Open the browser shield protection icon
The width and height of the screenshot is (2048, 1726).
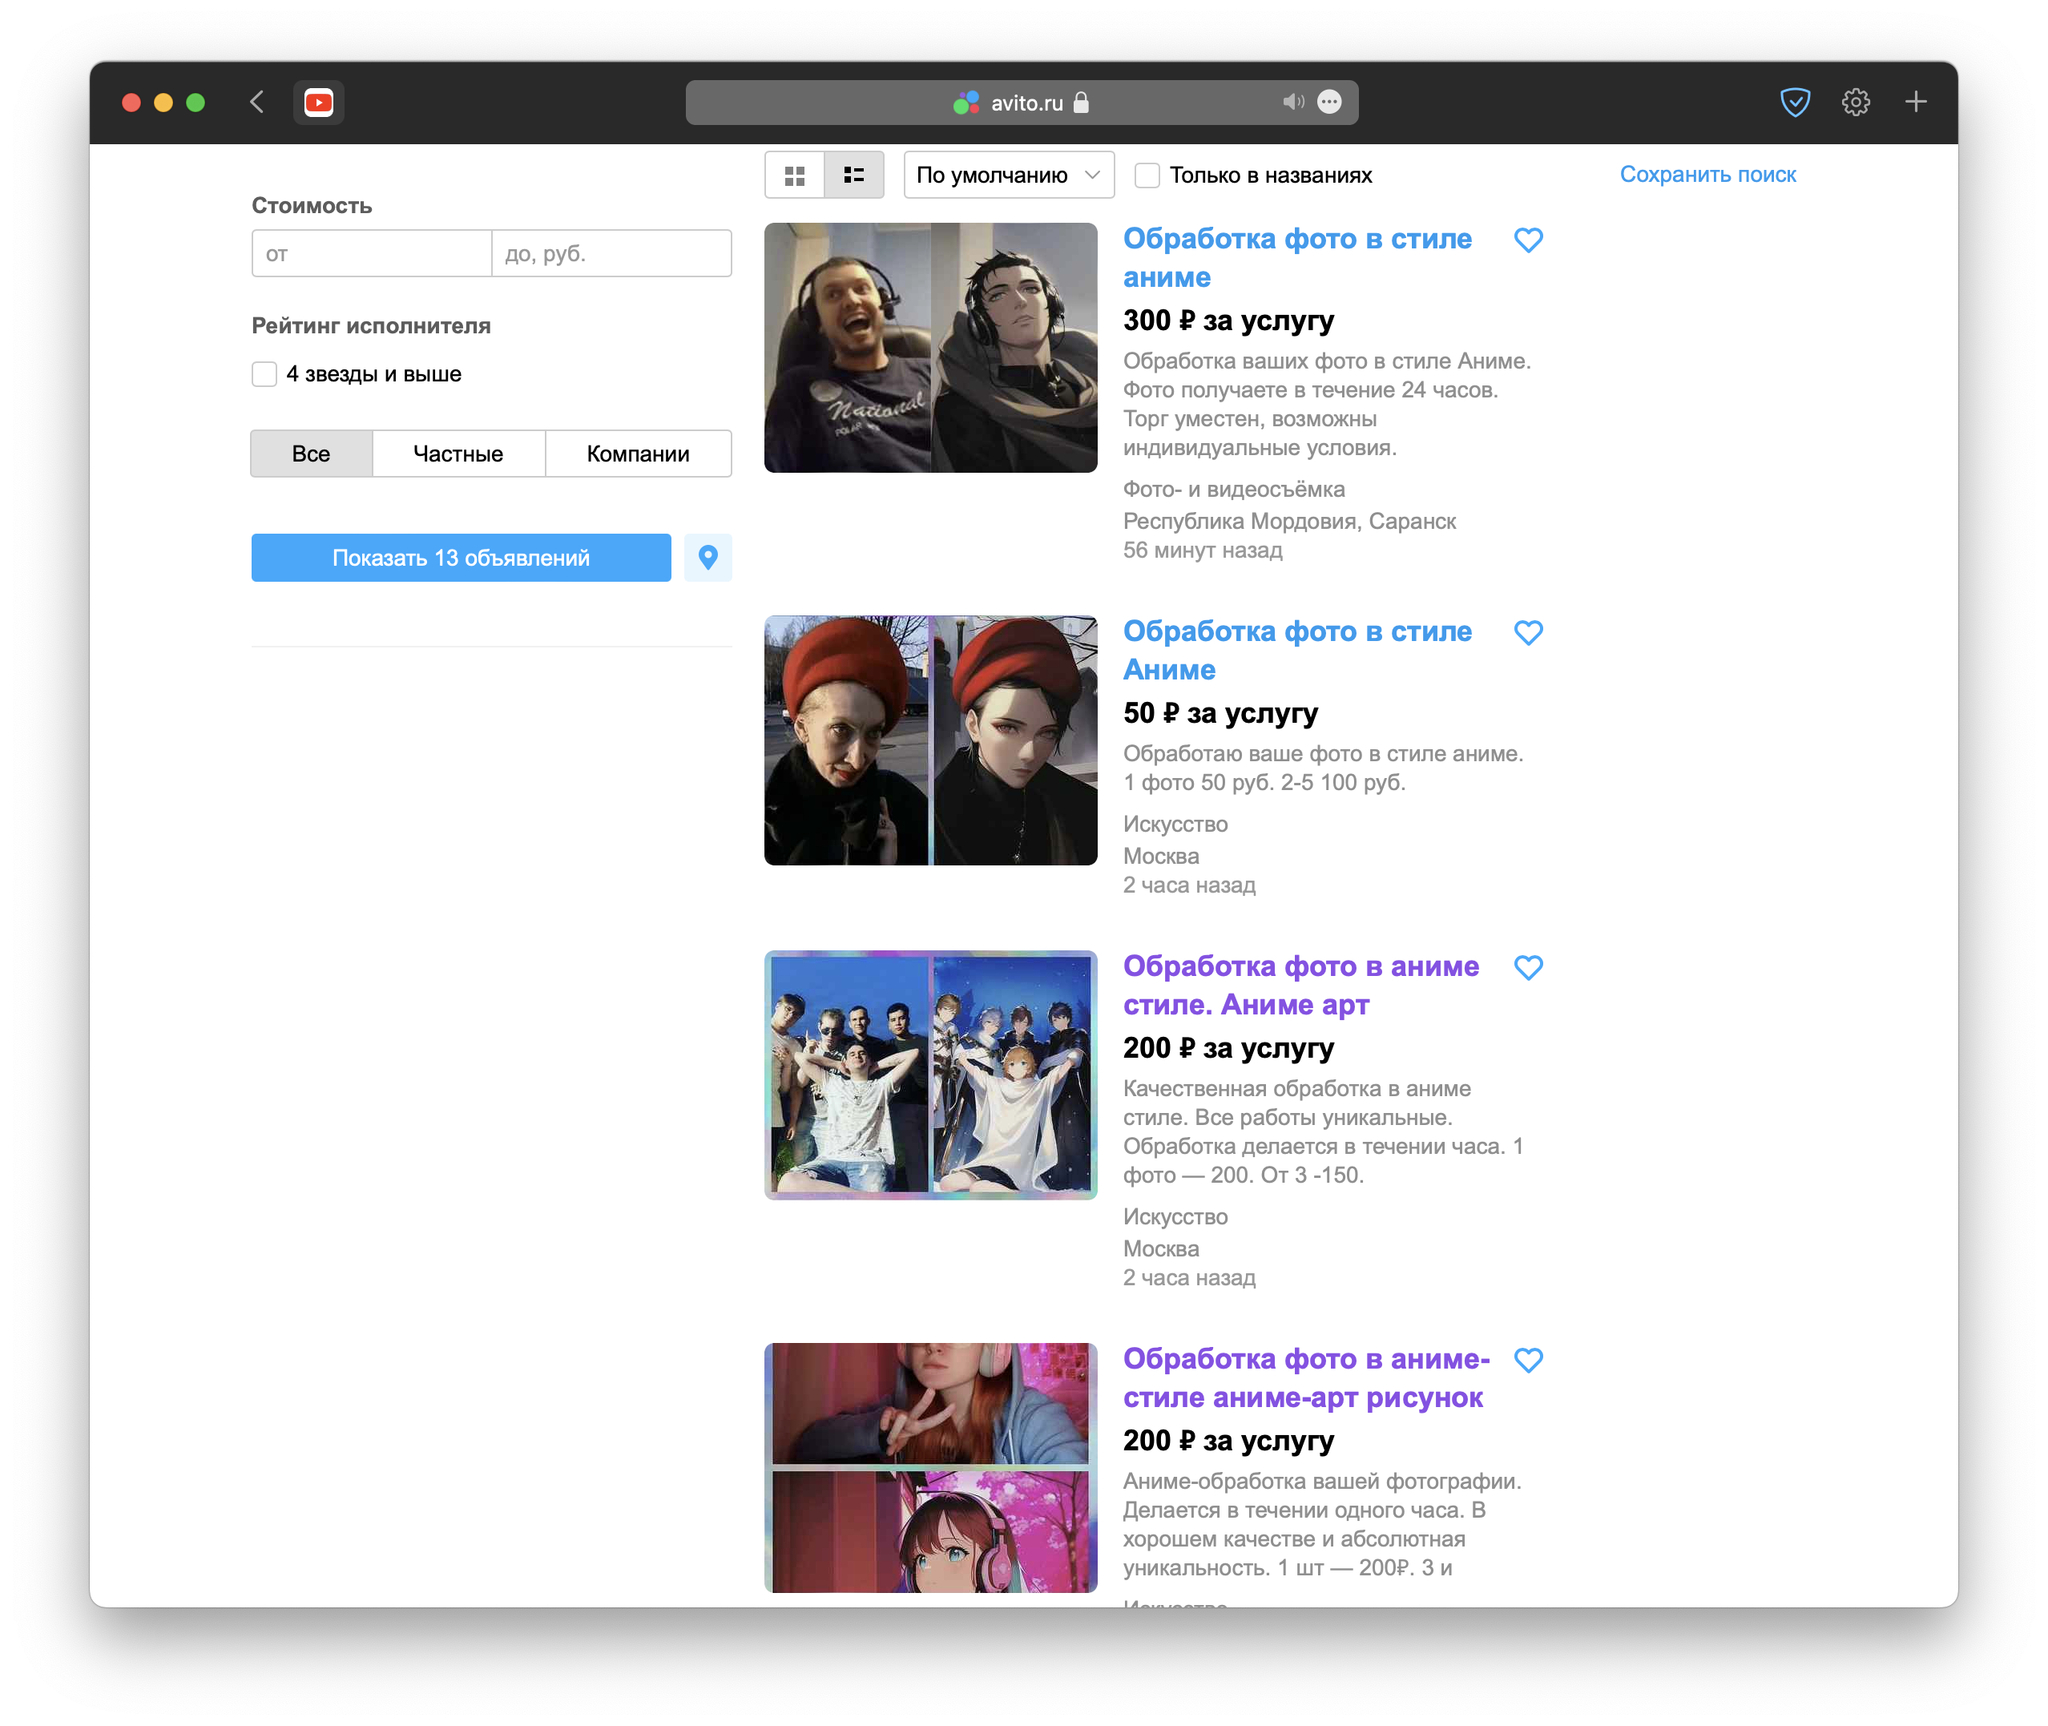pos(1794,102)
